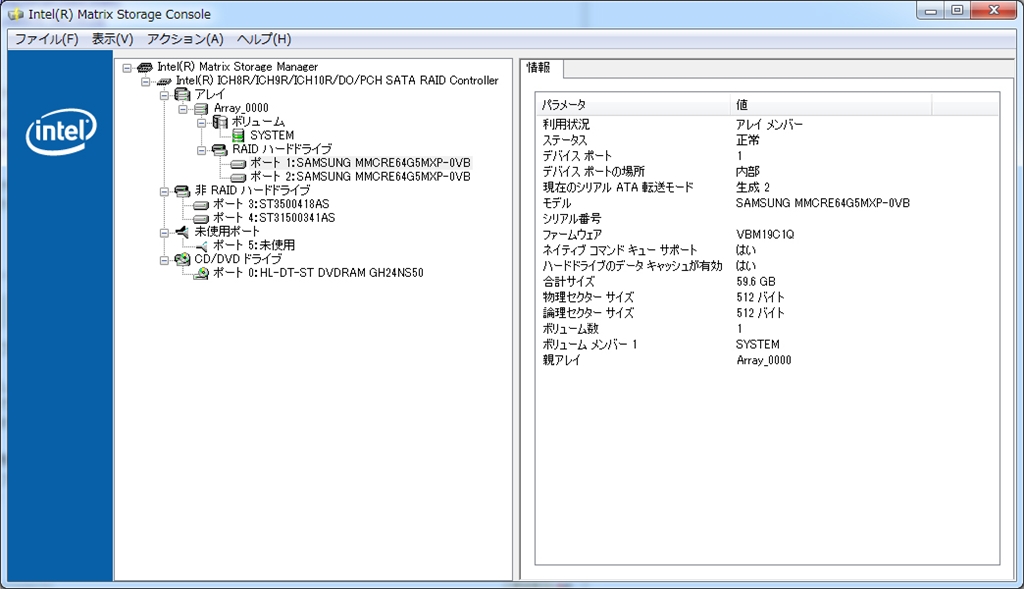The height and width of the screenshot is (589, 1024).
Task: Collapse the SATA RAID Controller node
Action: (x=146, y=81)
